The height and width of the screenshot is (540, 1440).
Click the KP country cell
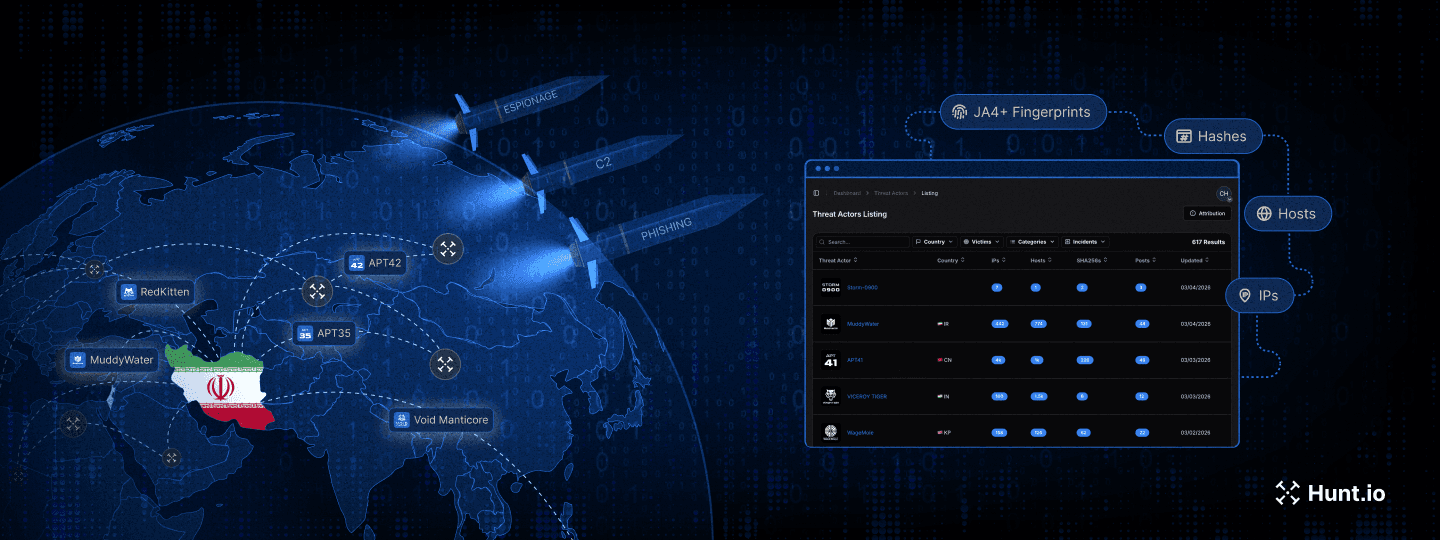[x=944, y=432]
